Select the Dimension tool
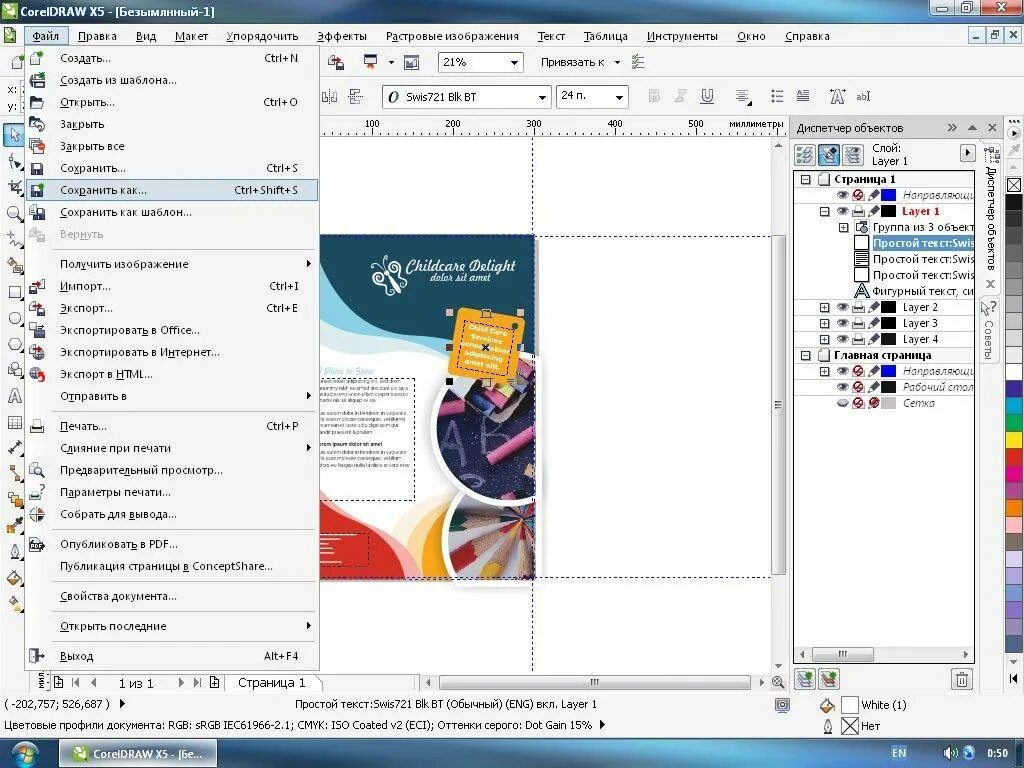The width and height of the screenshot is (1024, 768). pos(14,448)
